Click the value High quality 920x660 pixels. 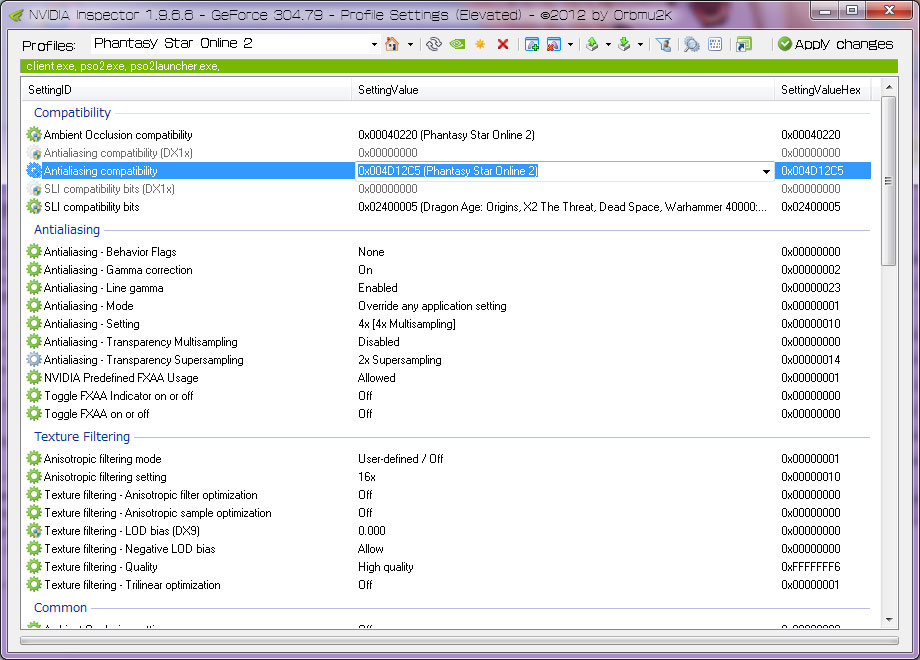coord(385,567)
